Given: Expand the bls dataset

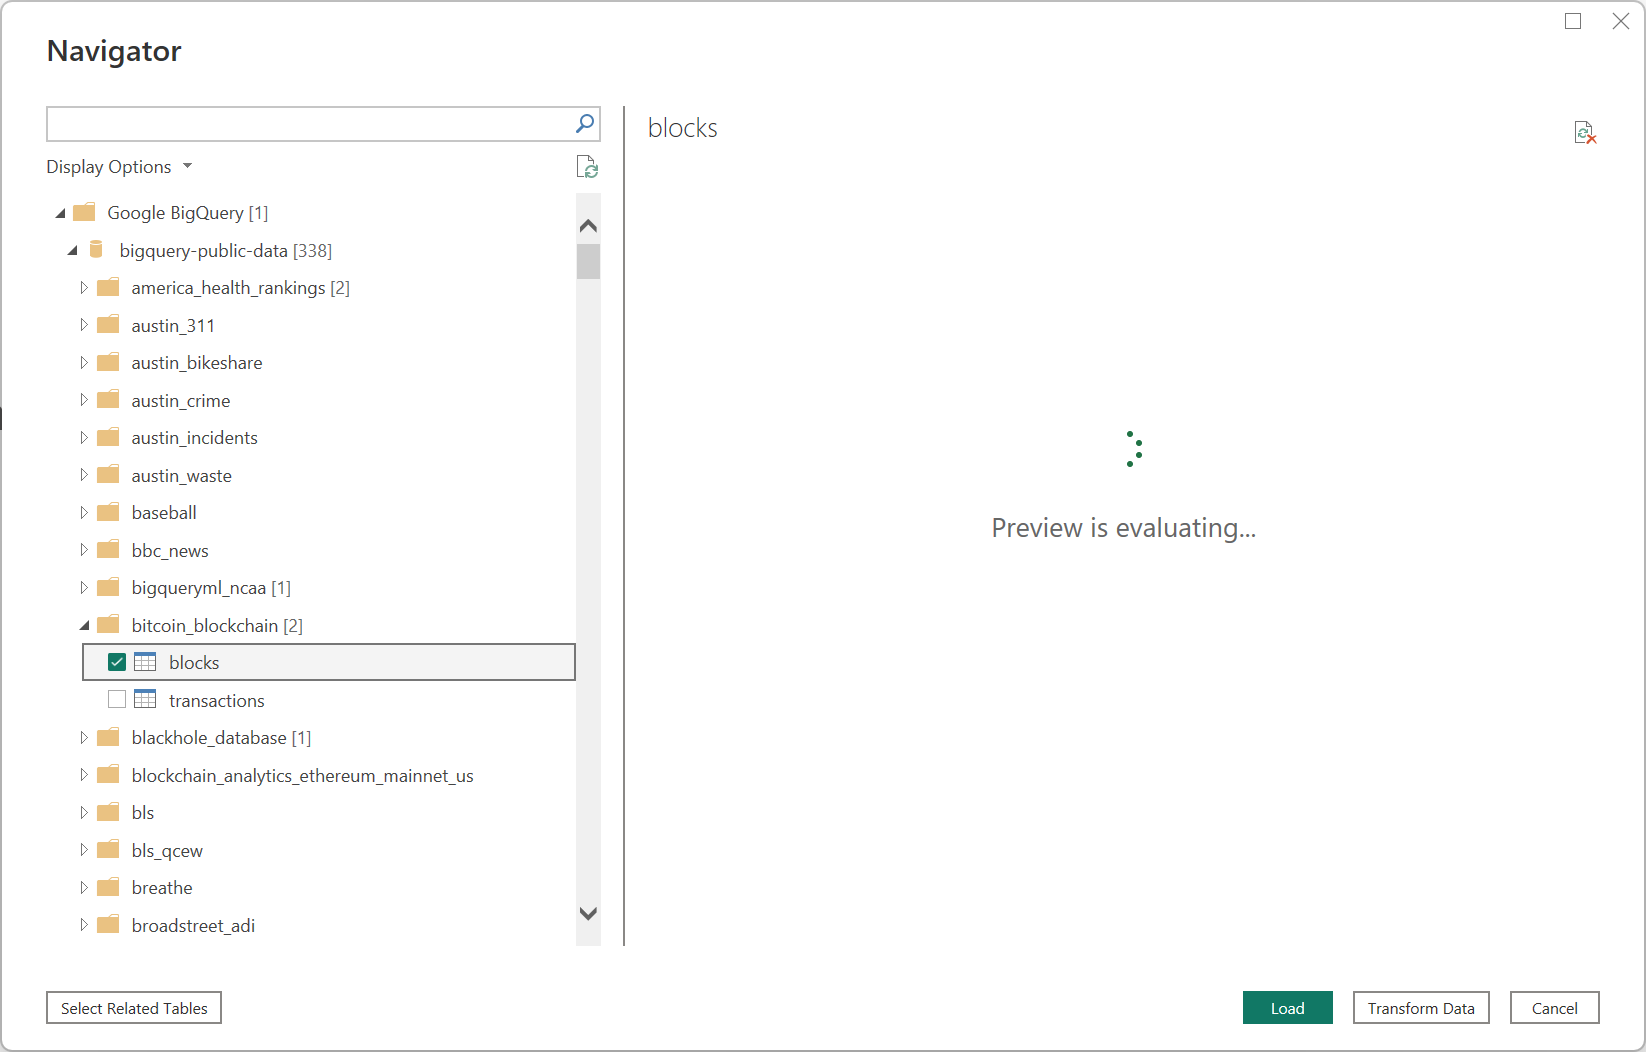Looking at the screenshot, I should tap(84, 813).
